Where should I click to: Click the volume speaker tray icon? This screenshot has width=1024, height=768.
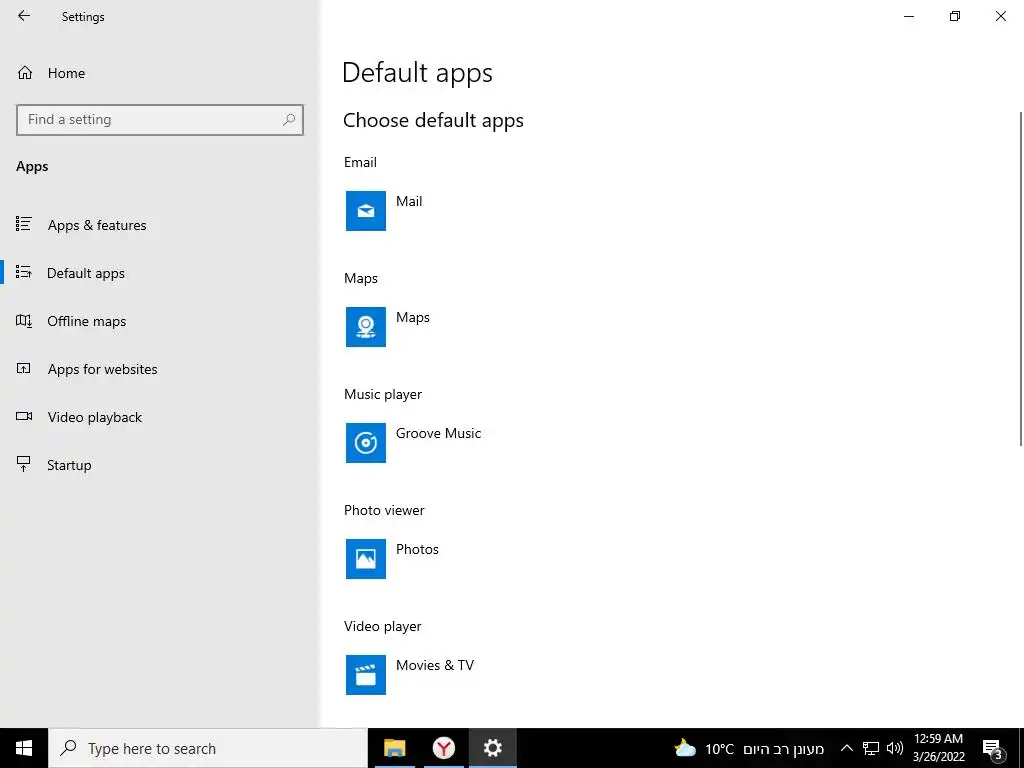(895, 748)
